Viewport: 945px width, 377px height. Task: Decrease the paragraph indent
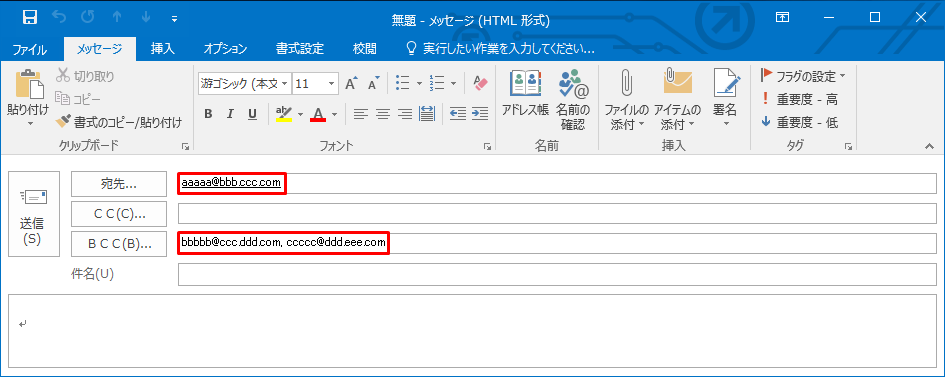coord(458,114)
